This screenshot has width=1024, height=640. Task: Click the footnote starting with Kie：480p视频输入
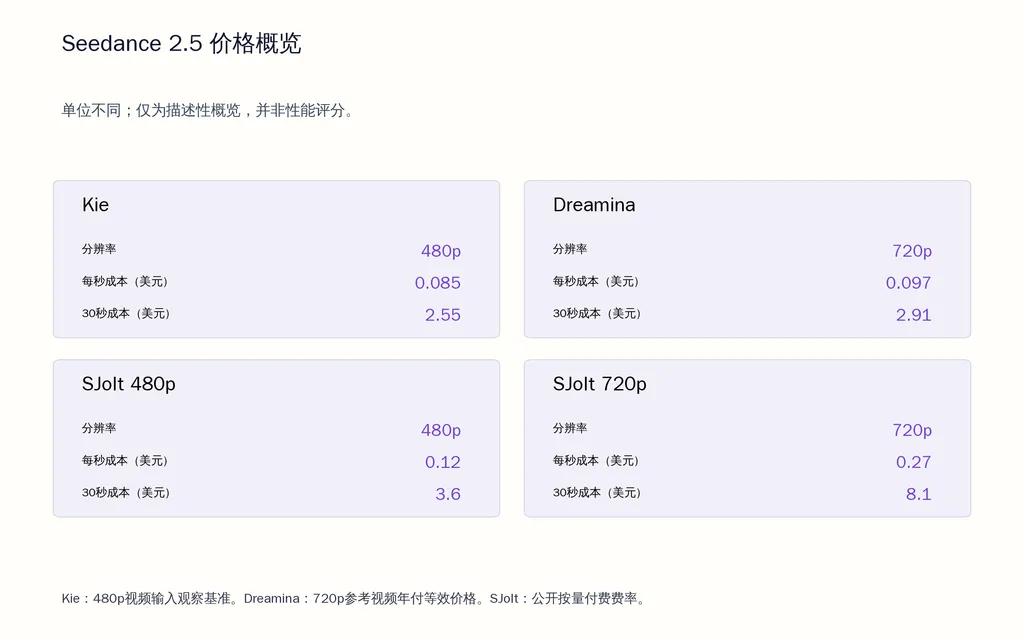tap(355, 599)
